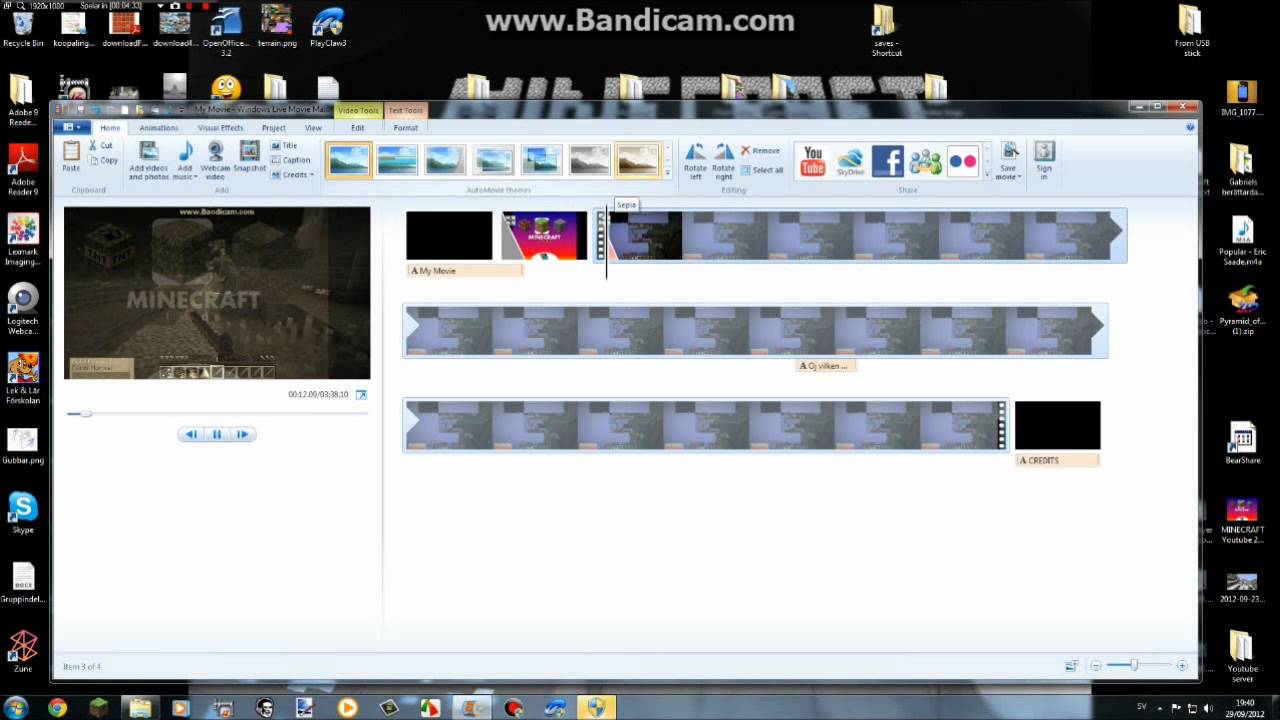Switch to the Project tab
This screenshot has width=1280, height=720.
pos(274,128)
